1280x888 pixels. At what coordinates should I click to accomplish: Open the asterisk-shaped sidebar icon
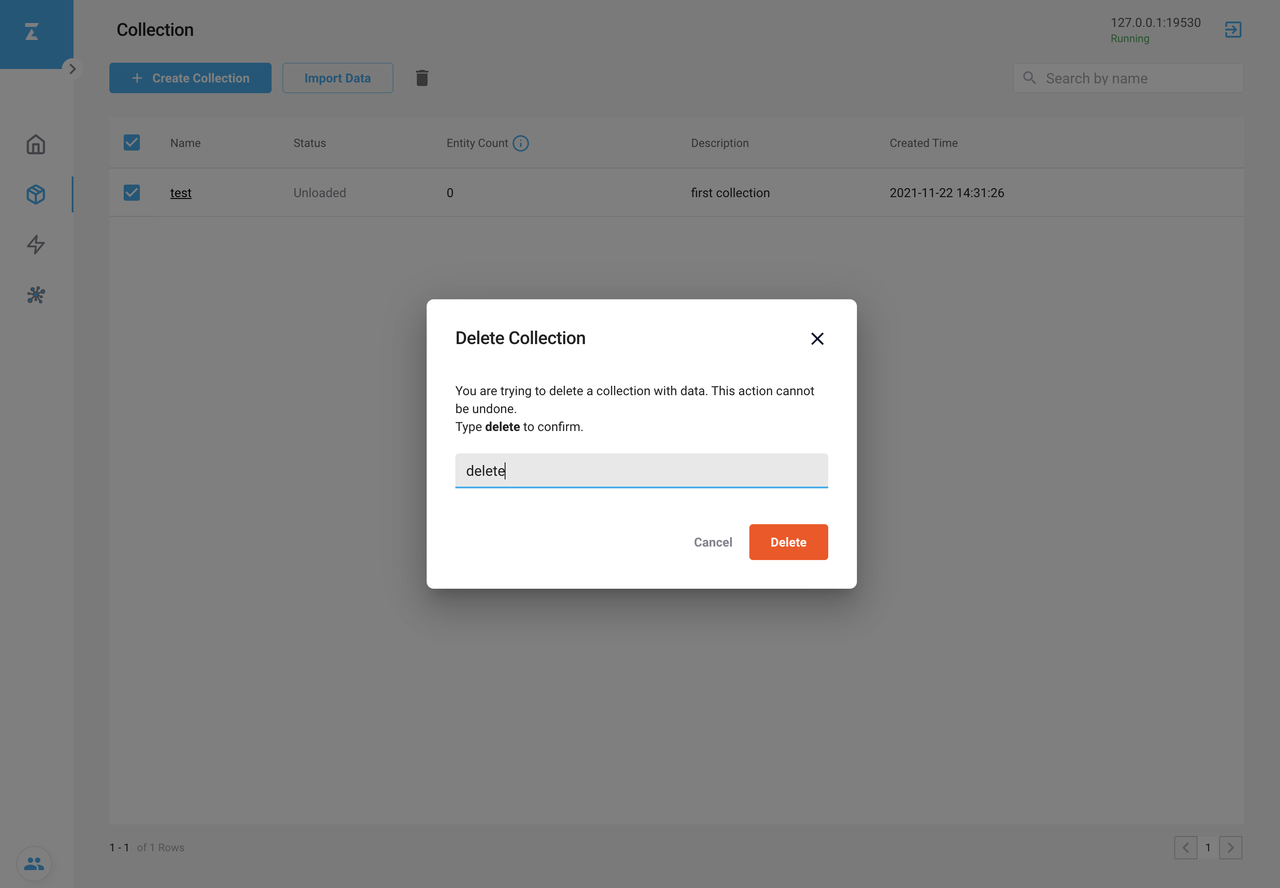36,295
